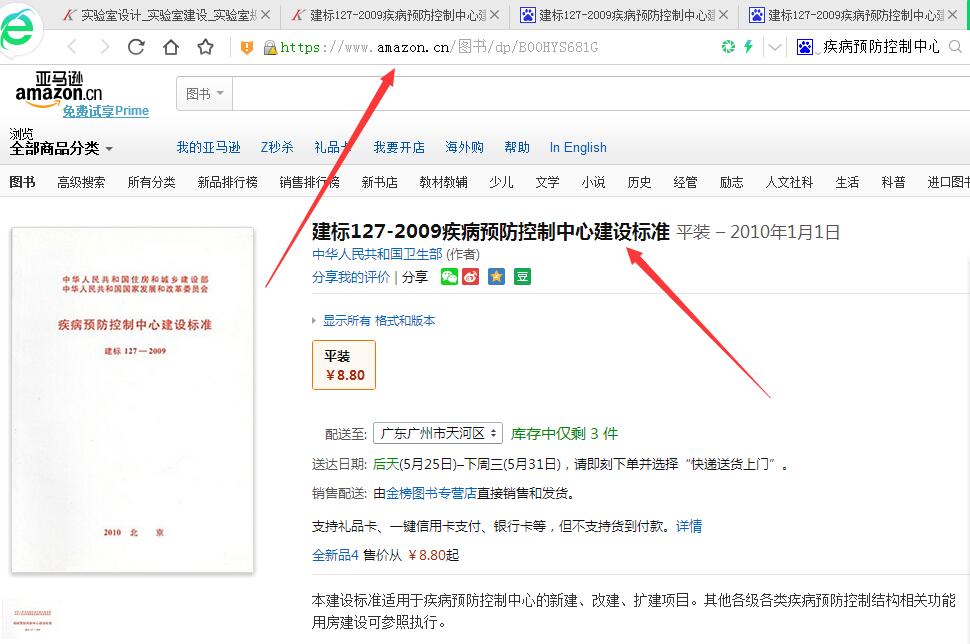This screenshot has width=970, height=644.
Task: Click the lightning speed-mode icon
Action: tap(748, 47)
